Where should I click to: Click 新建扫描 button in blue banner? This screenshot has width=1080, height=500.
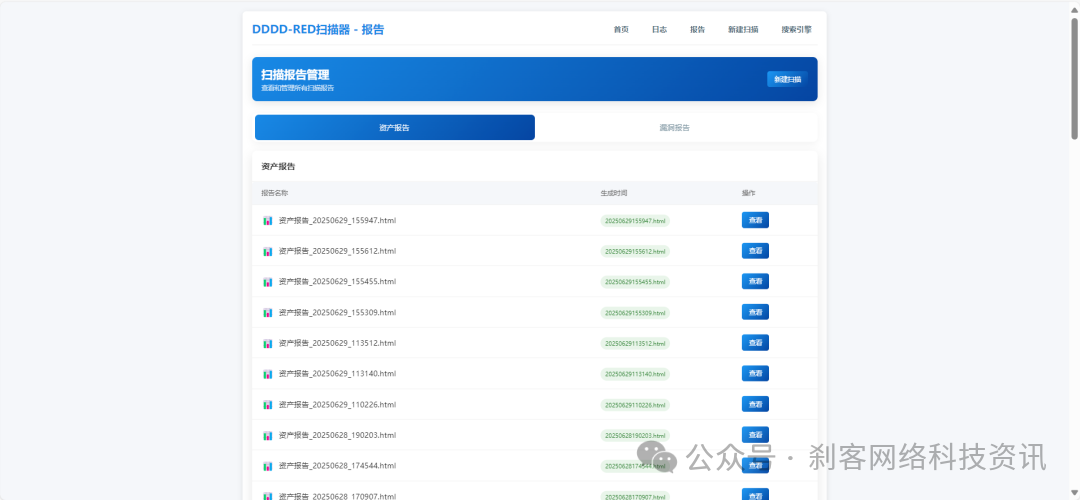tap(787, 79)
